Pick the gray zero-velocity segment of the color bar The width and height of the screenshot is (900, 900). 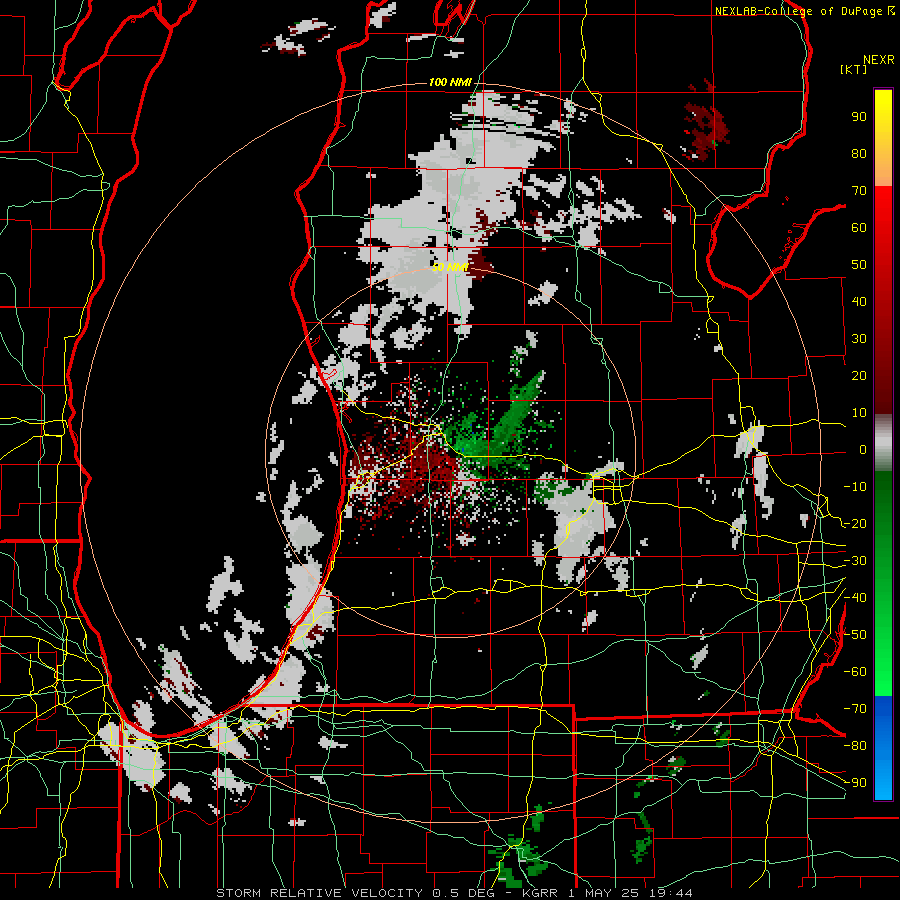click(x=883, y=442)
